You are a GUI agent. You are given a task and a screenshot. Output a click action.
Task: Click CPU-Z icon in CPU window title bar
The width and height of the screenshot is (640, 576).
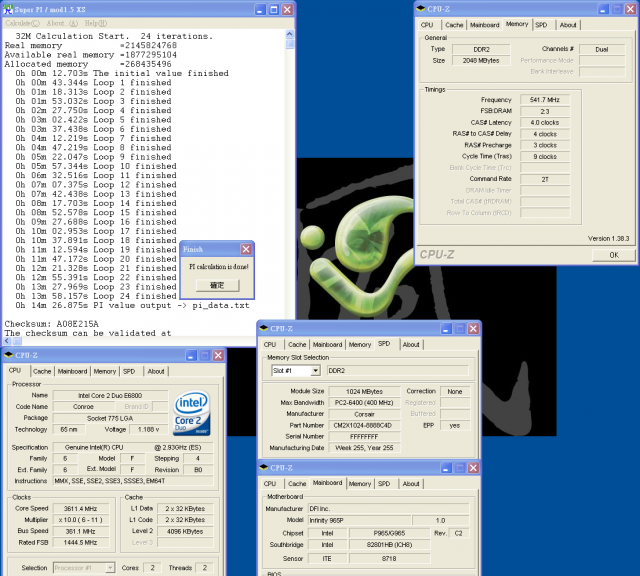pyautogui.click(x=9, y=355)
